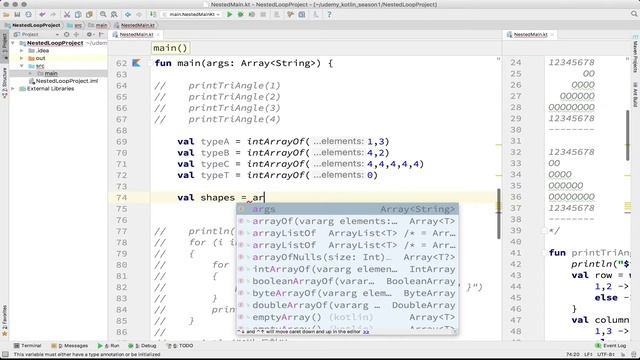
Task: Click the Replace toolbar icon
Action: coord(114,14)
